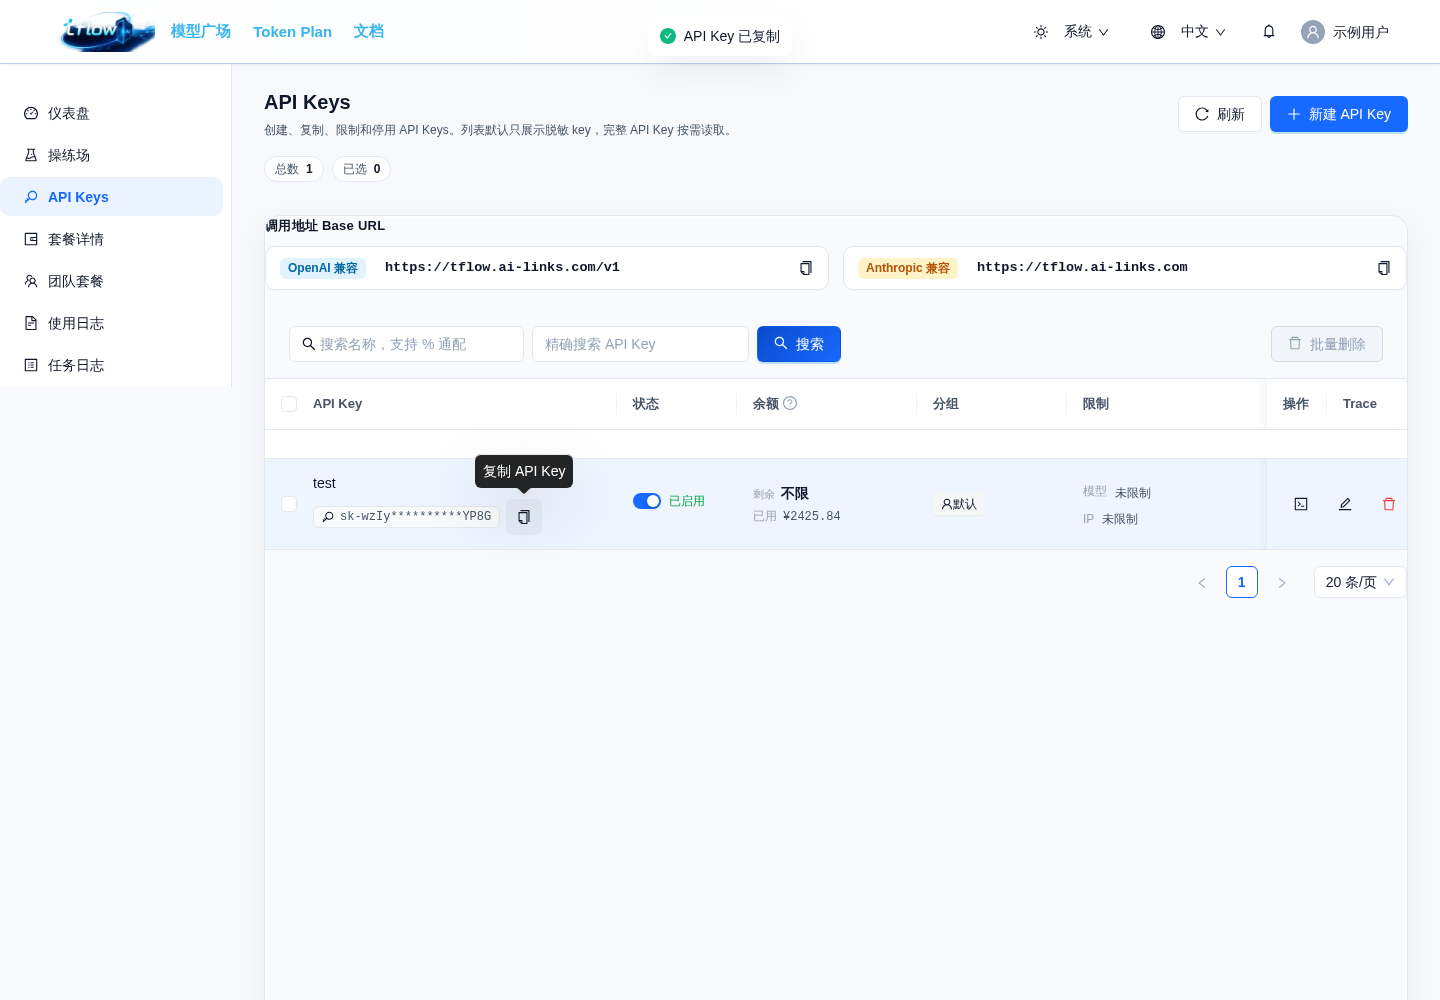Viewport: 1440px width, 1000px height.
Task: Open the 中文 language dropdown
Action: pos(1203,32)
